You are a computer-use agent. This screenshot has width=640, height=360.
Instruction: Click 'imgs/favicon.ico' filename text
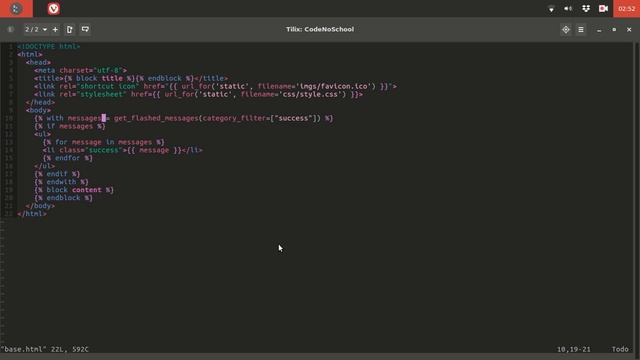point(333,87)
